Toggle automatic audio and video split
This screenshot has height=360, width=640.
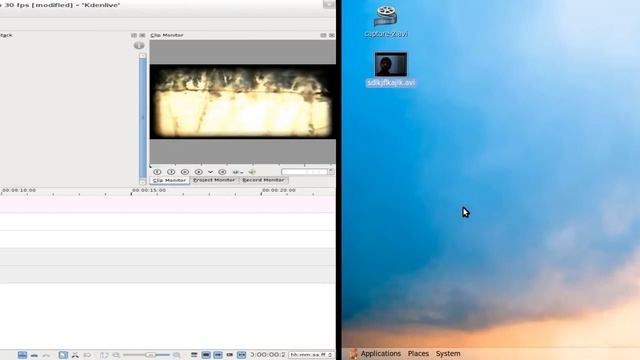pyautogui.click(x=194, y=355)
